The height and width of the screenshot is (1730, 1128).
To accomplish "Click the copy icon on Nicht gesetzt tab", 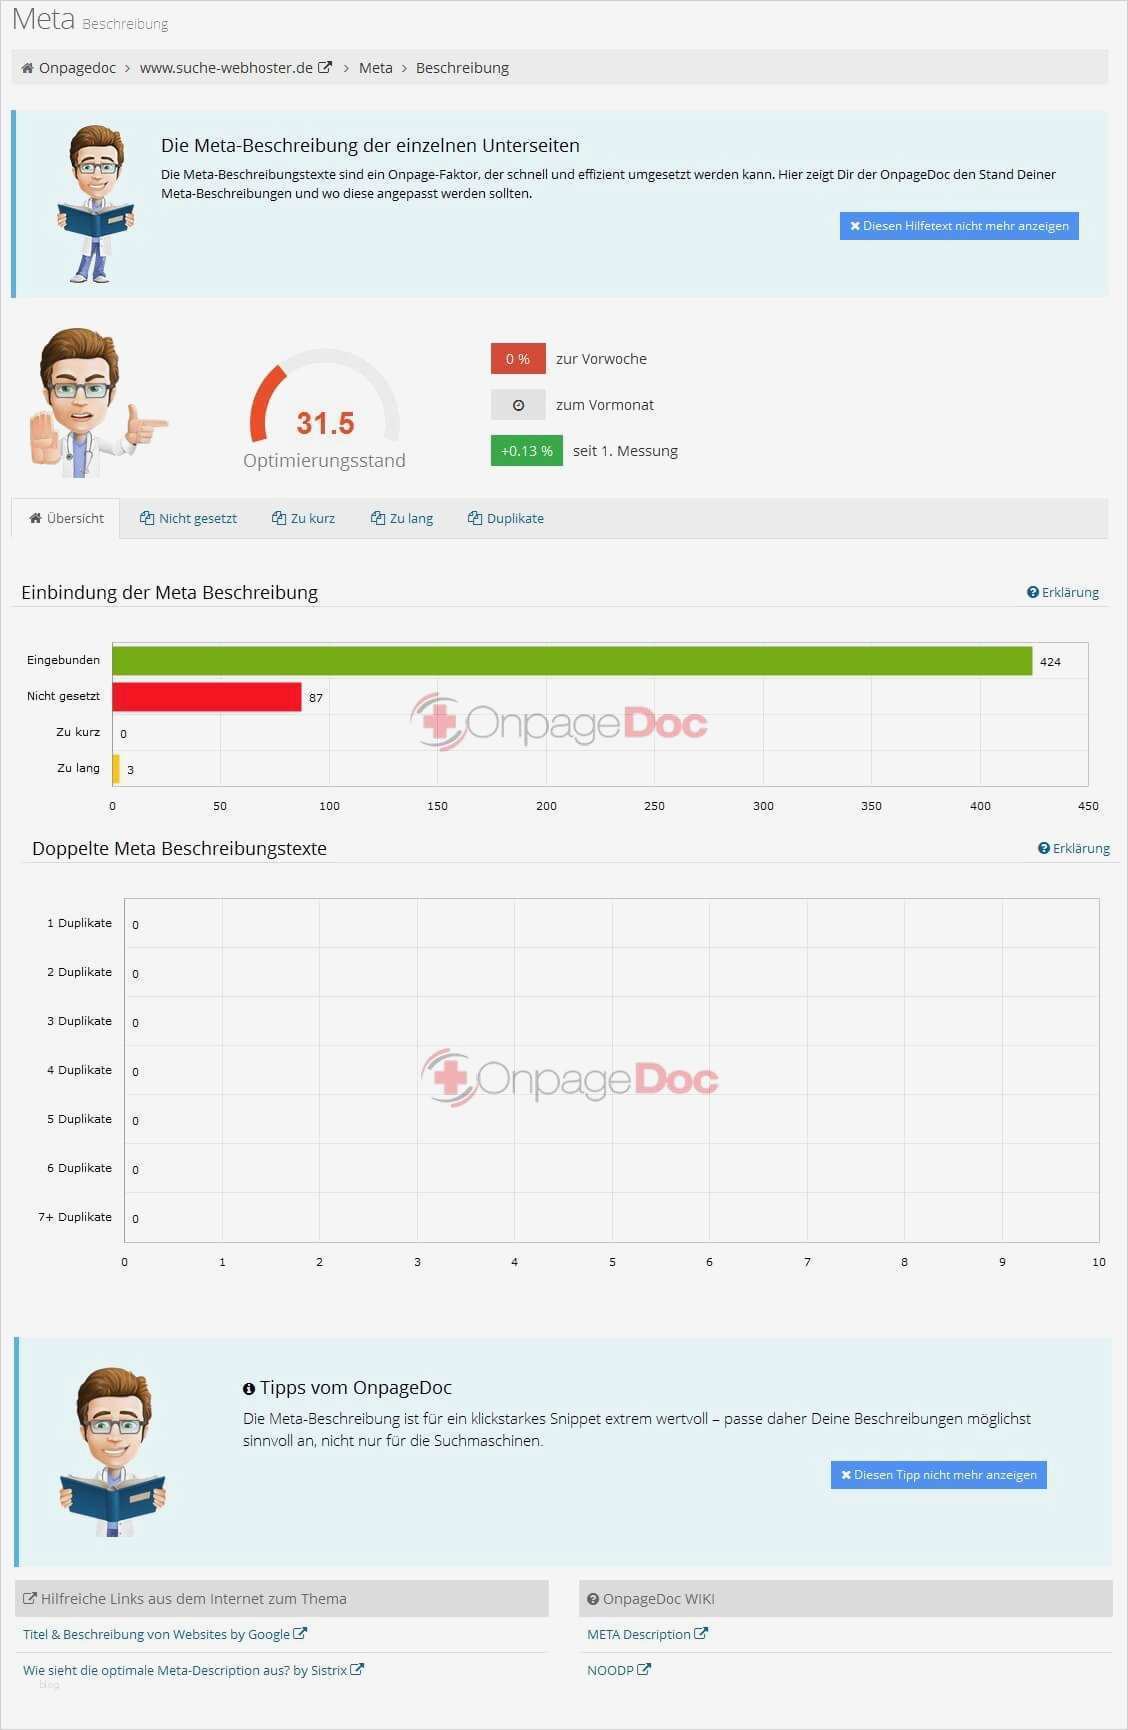I will pyautogui.click(x=147, y=518).
